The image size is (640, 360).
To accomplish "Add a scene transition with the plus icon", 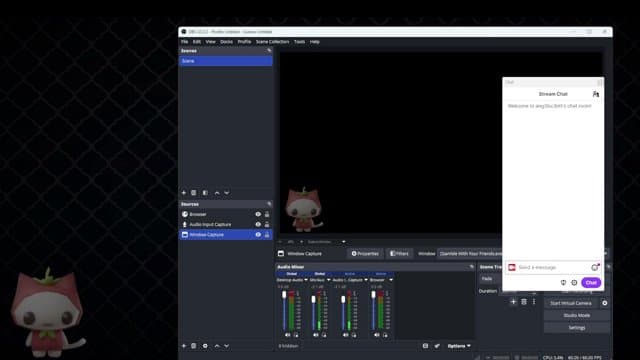I will 513,302.
